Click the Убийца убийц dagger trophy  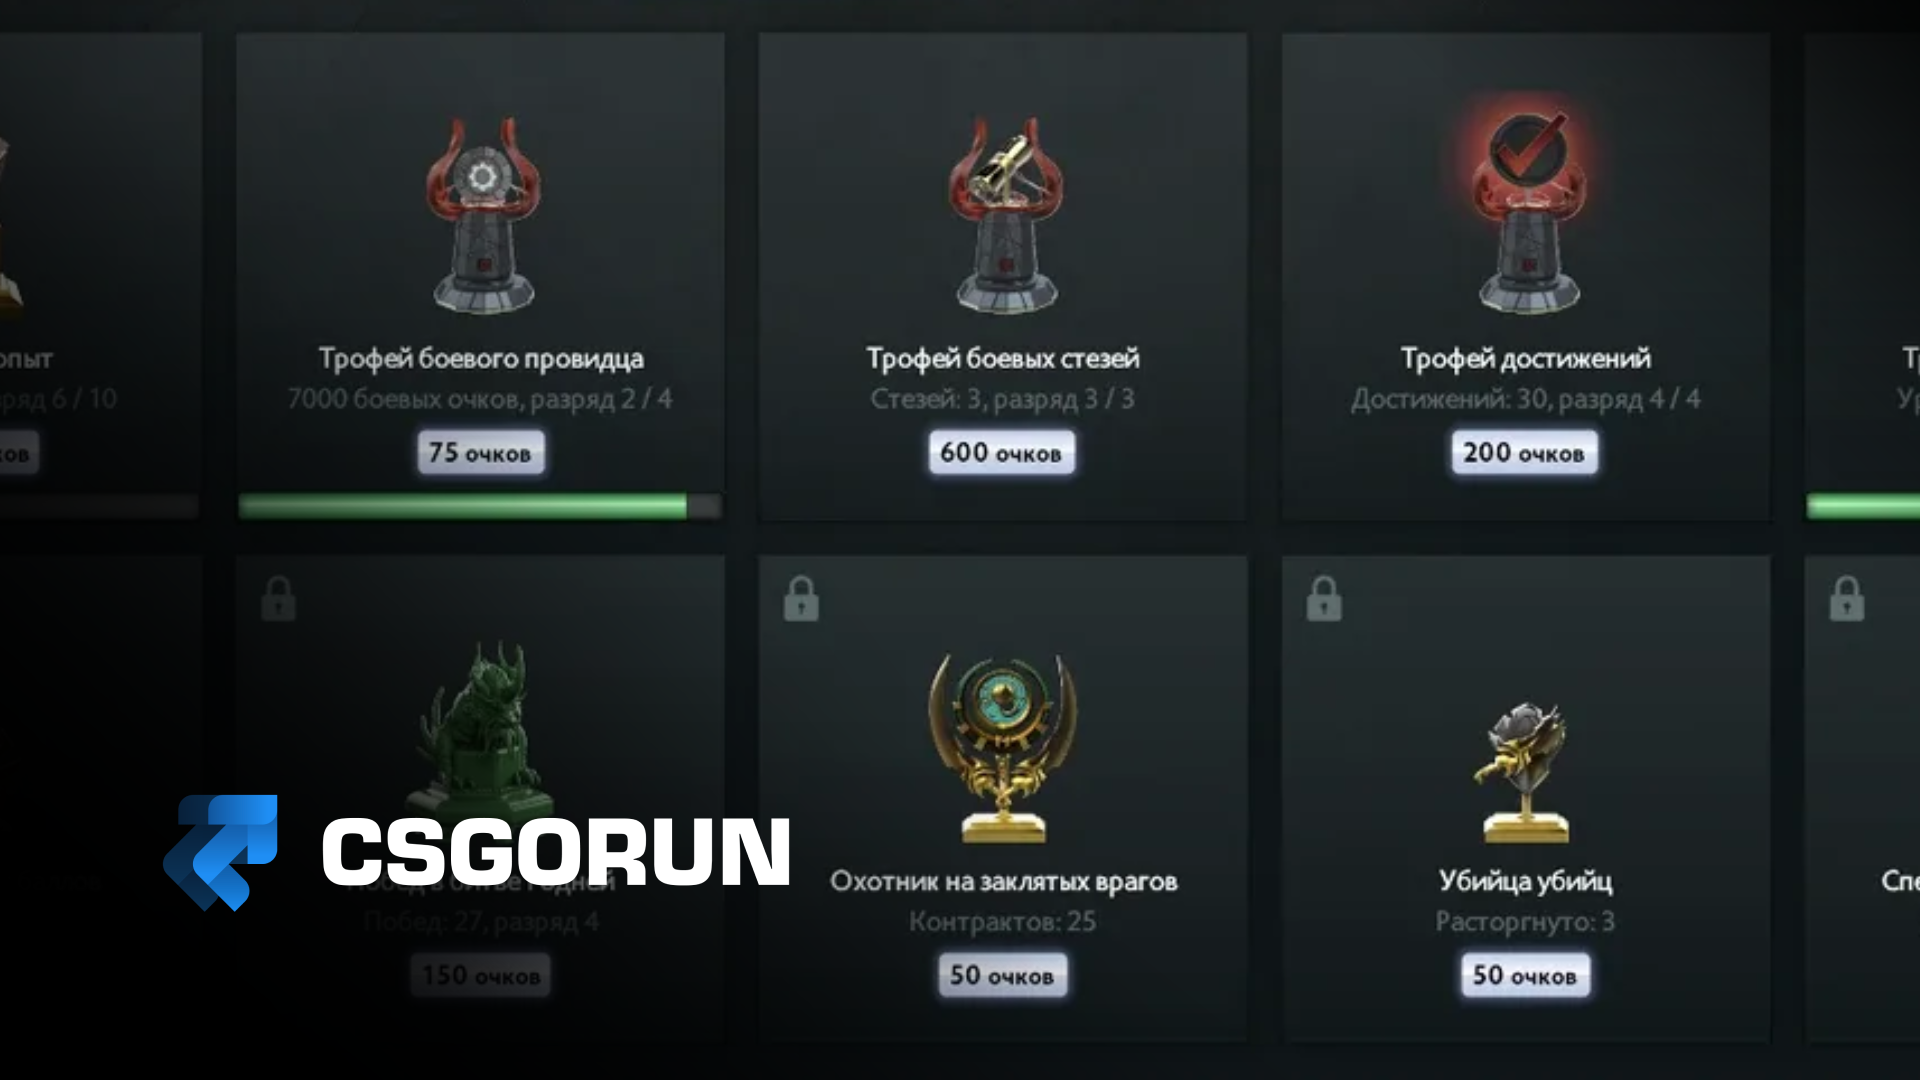[1525, 770]
